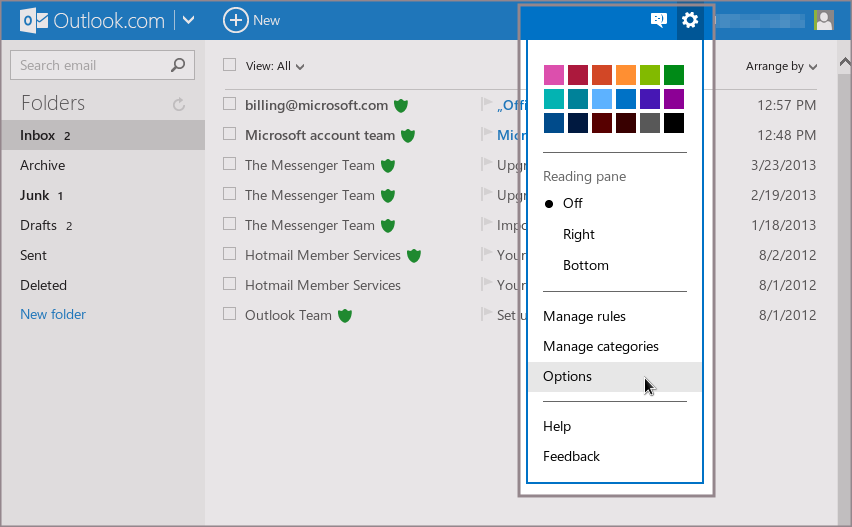Click the Outlook.com logo

coord(92,20)
